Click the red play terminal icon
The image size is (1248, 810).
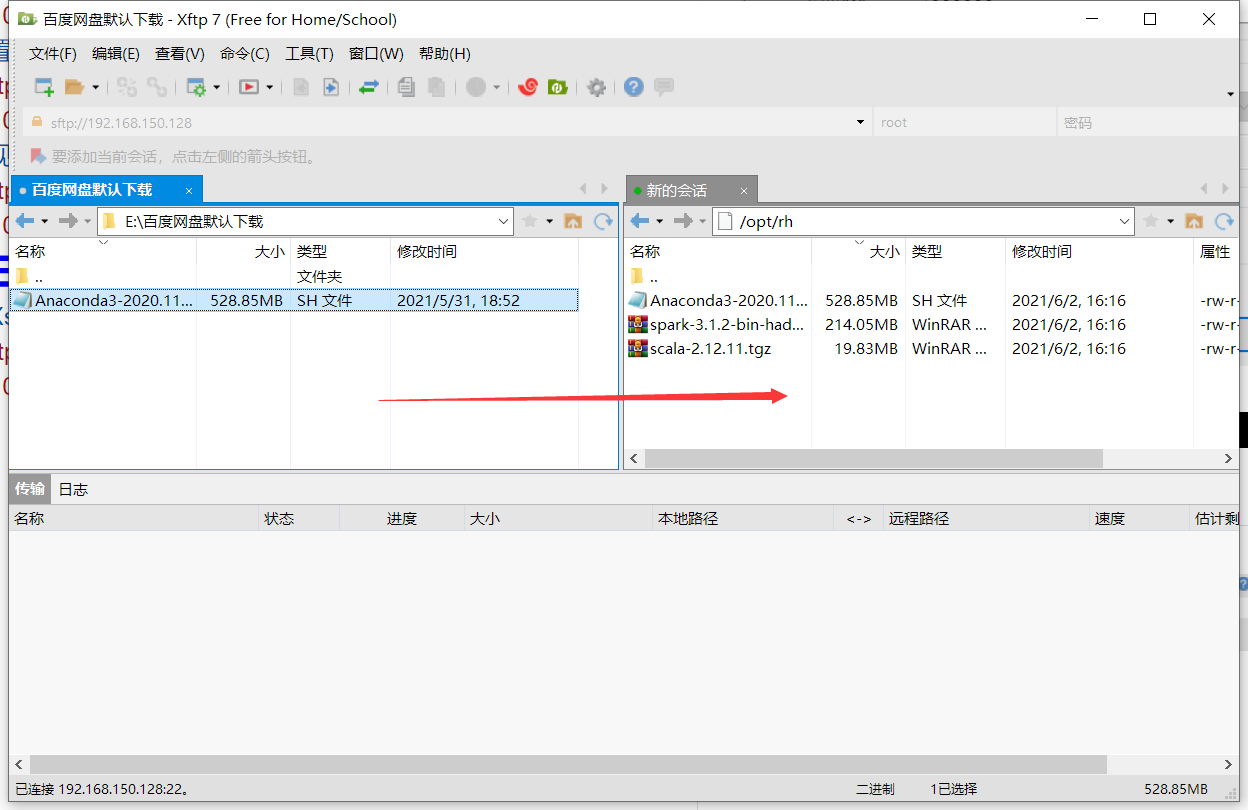[249, 87]
